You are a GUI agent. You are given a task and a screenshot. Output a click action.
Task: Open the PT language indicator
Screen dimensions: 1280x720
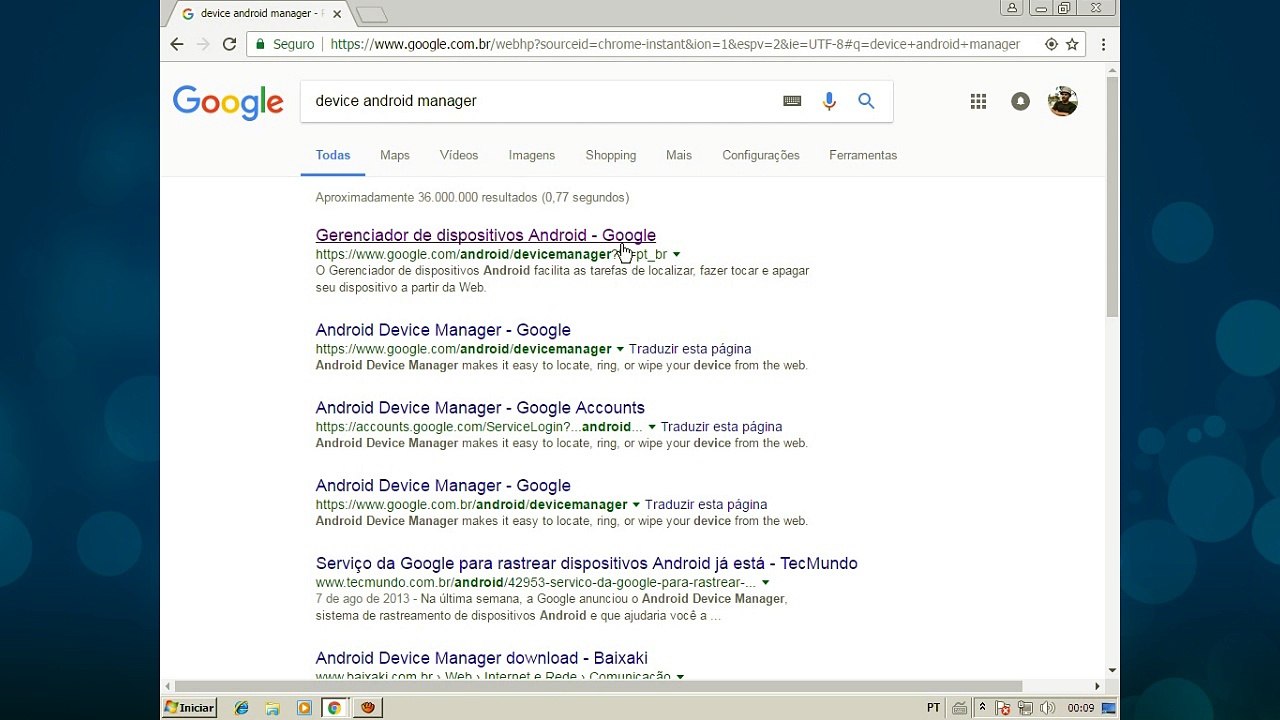coord(933,708)
